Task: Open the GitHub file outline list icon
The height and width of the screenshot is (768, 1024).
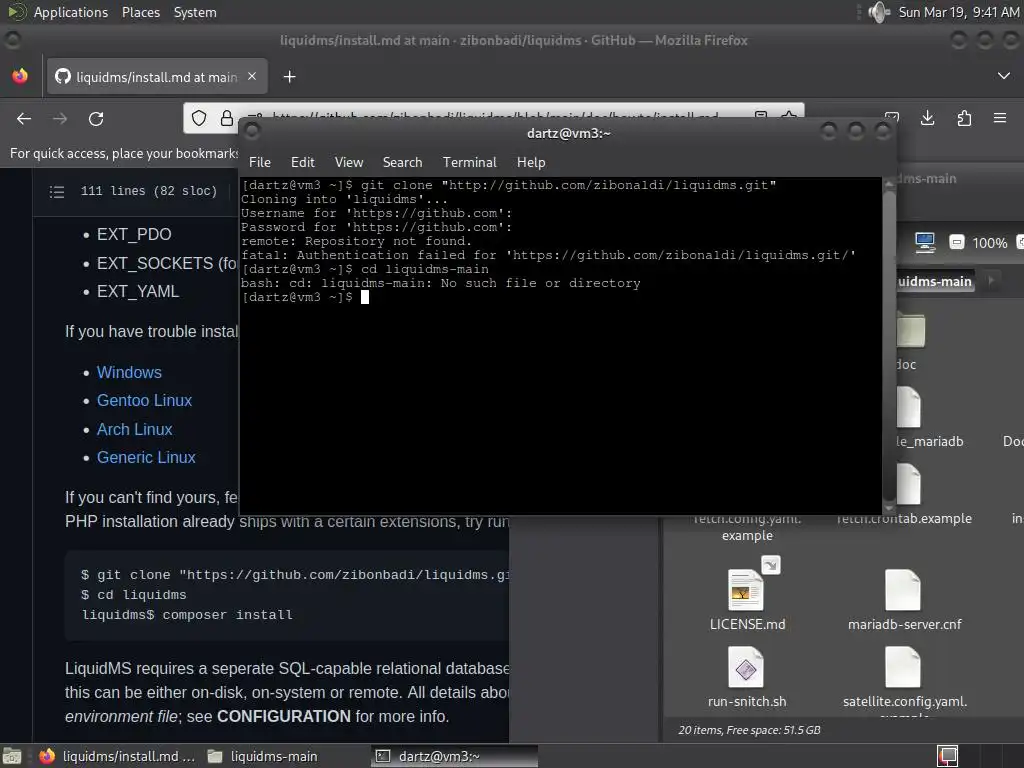Action: point(57,191)
